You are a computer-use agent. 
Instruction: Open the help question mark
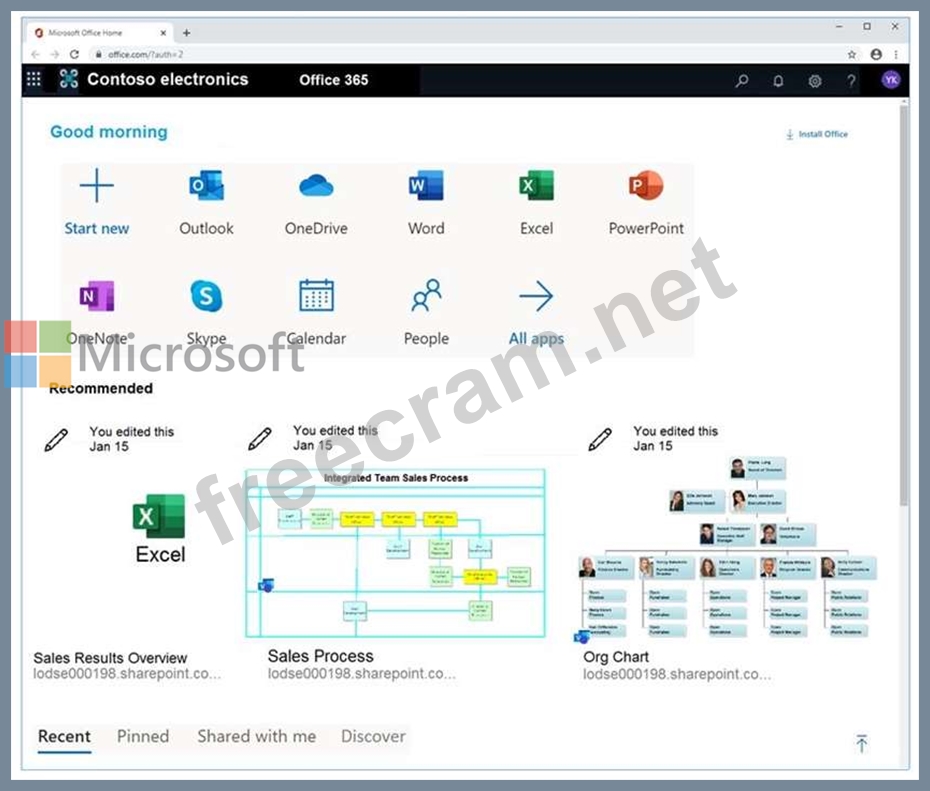click(851, 81)
